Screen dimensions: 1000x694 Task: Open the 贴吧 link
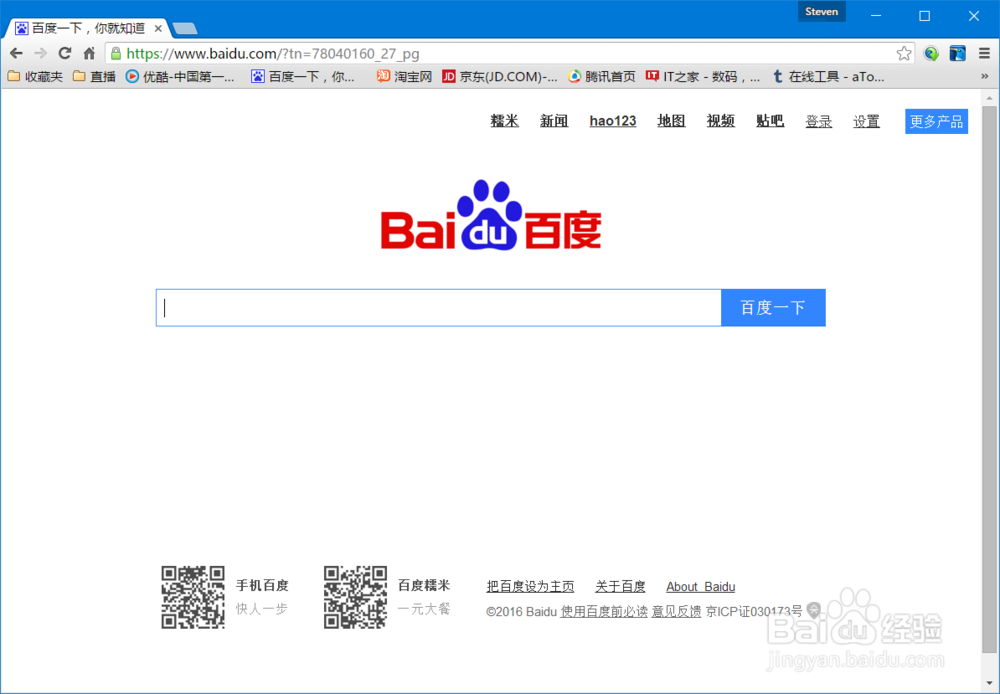pos(770,121)
